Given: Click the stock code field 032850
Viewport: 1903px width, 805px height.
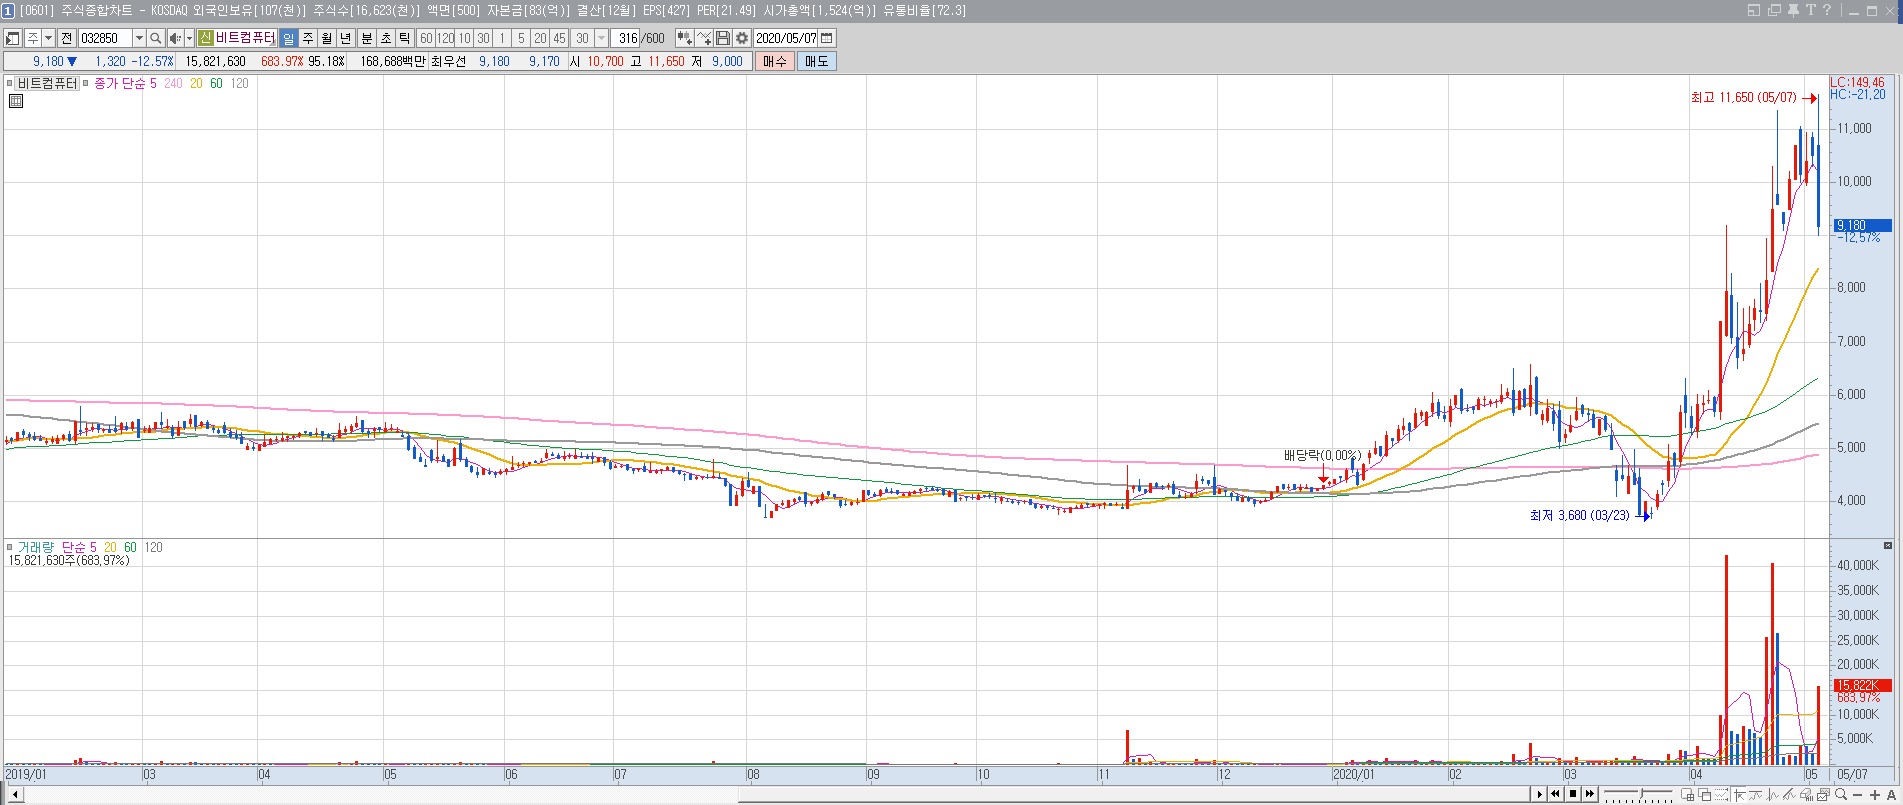Looking at the screenshot, I should tap(105, 38).
